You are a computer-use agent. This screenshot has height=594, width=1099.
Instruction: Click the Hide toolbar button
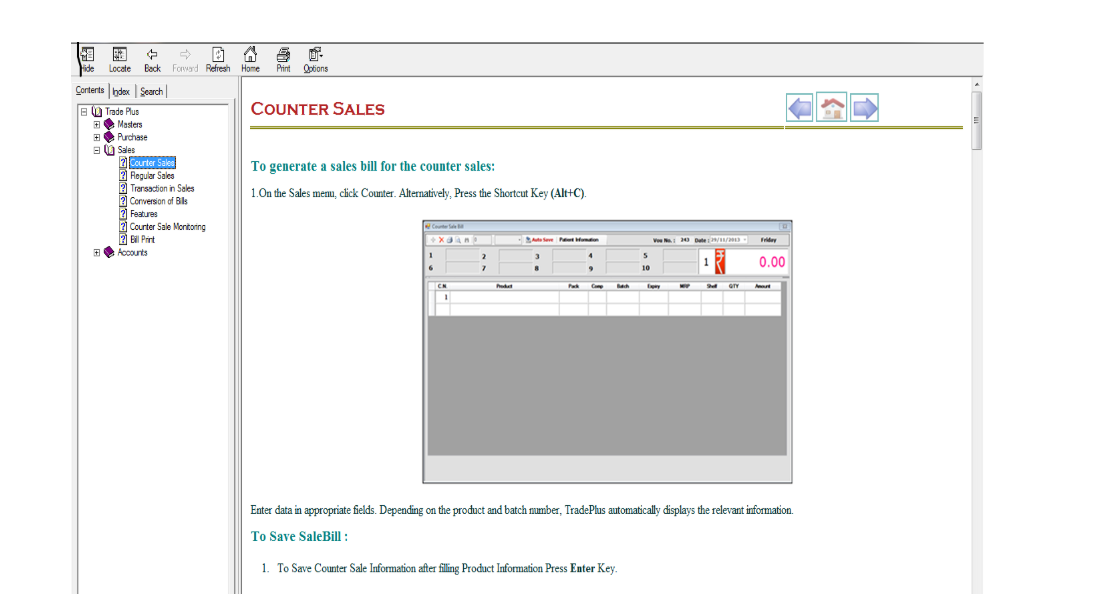87,60
